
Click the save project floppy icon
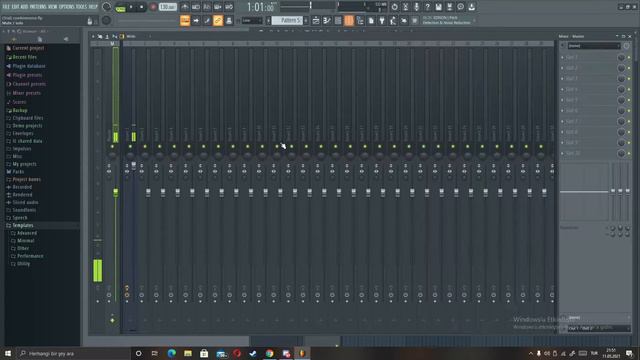click(x=438, y=7)
